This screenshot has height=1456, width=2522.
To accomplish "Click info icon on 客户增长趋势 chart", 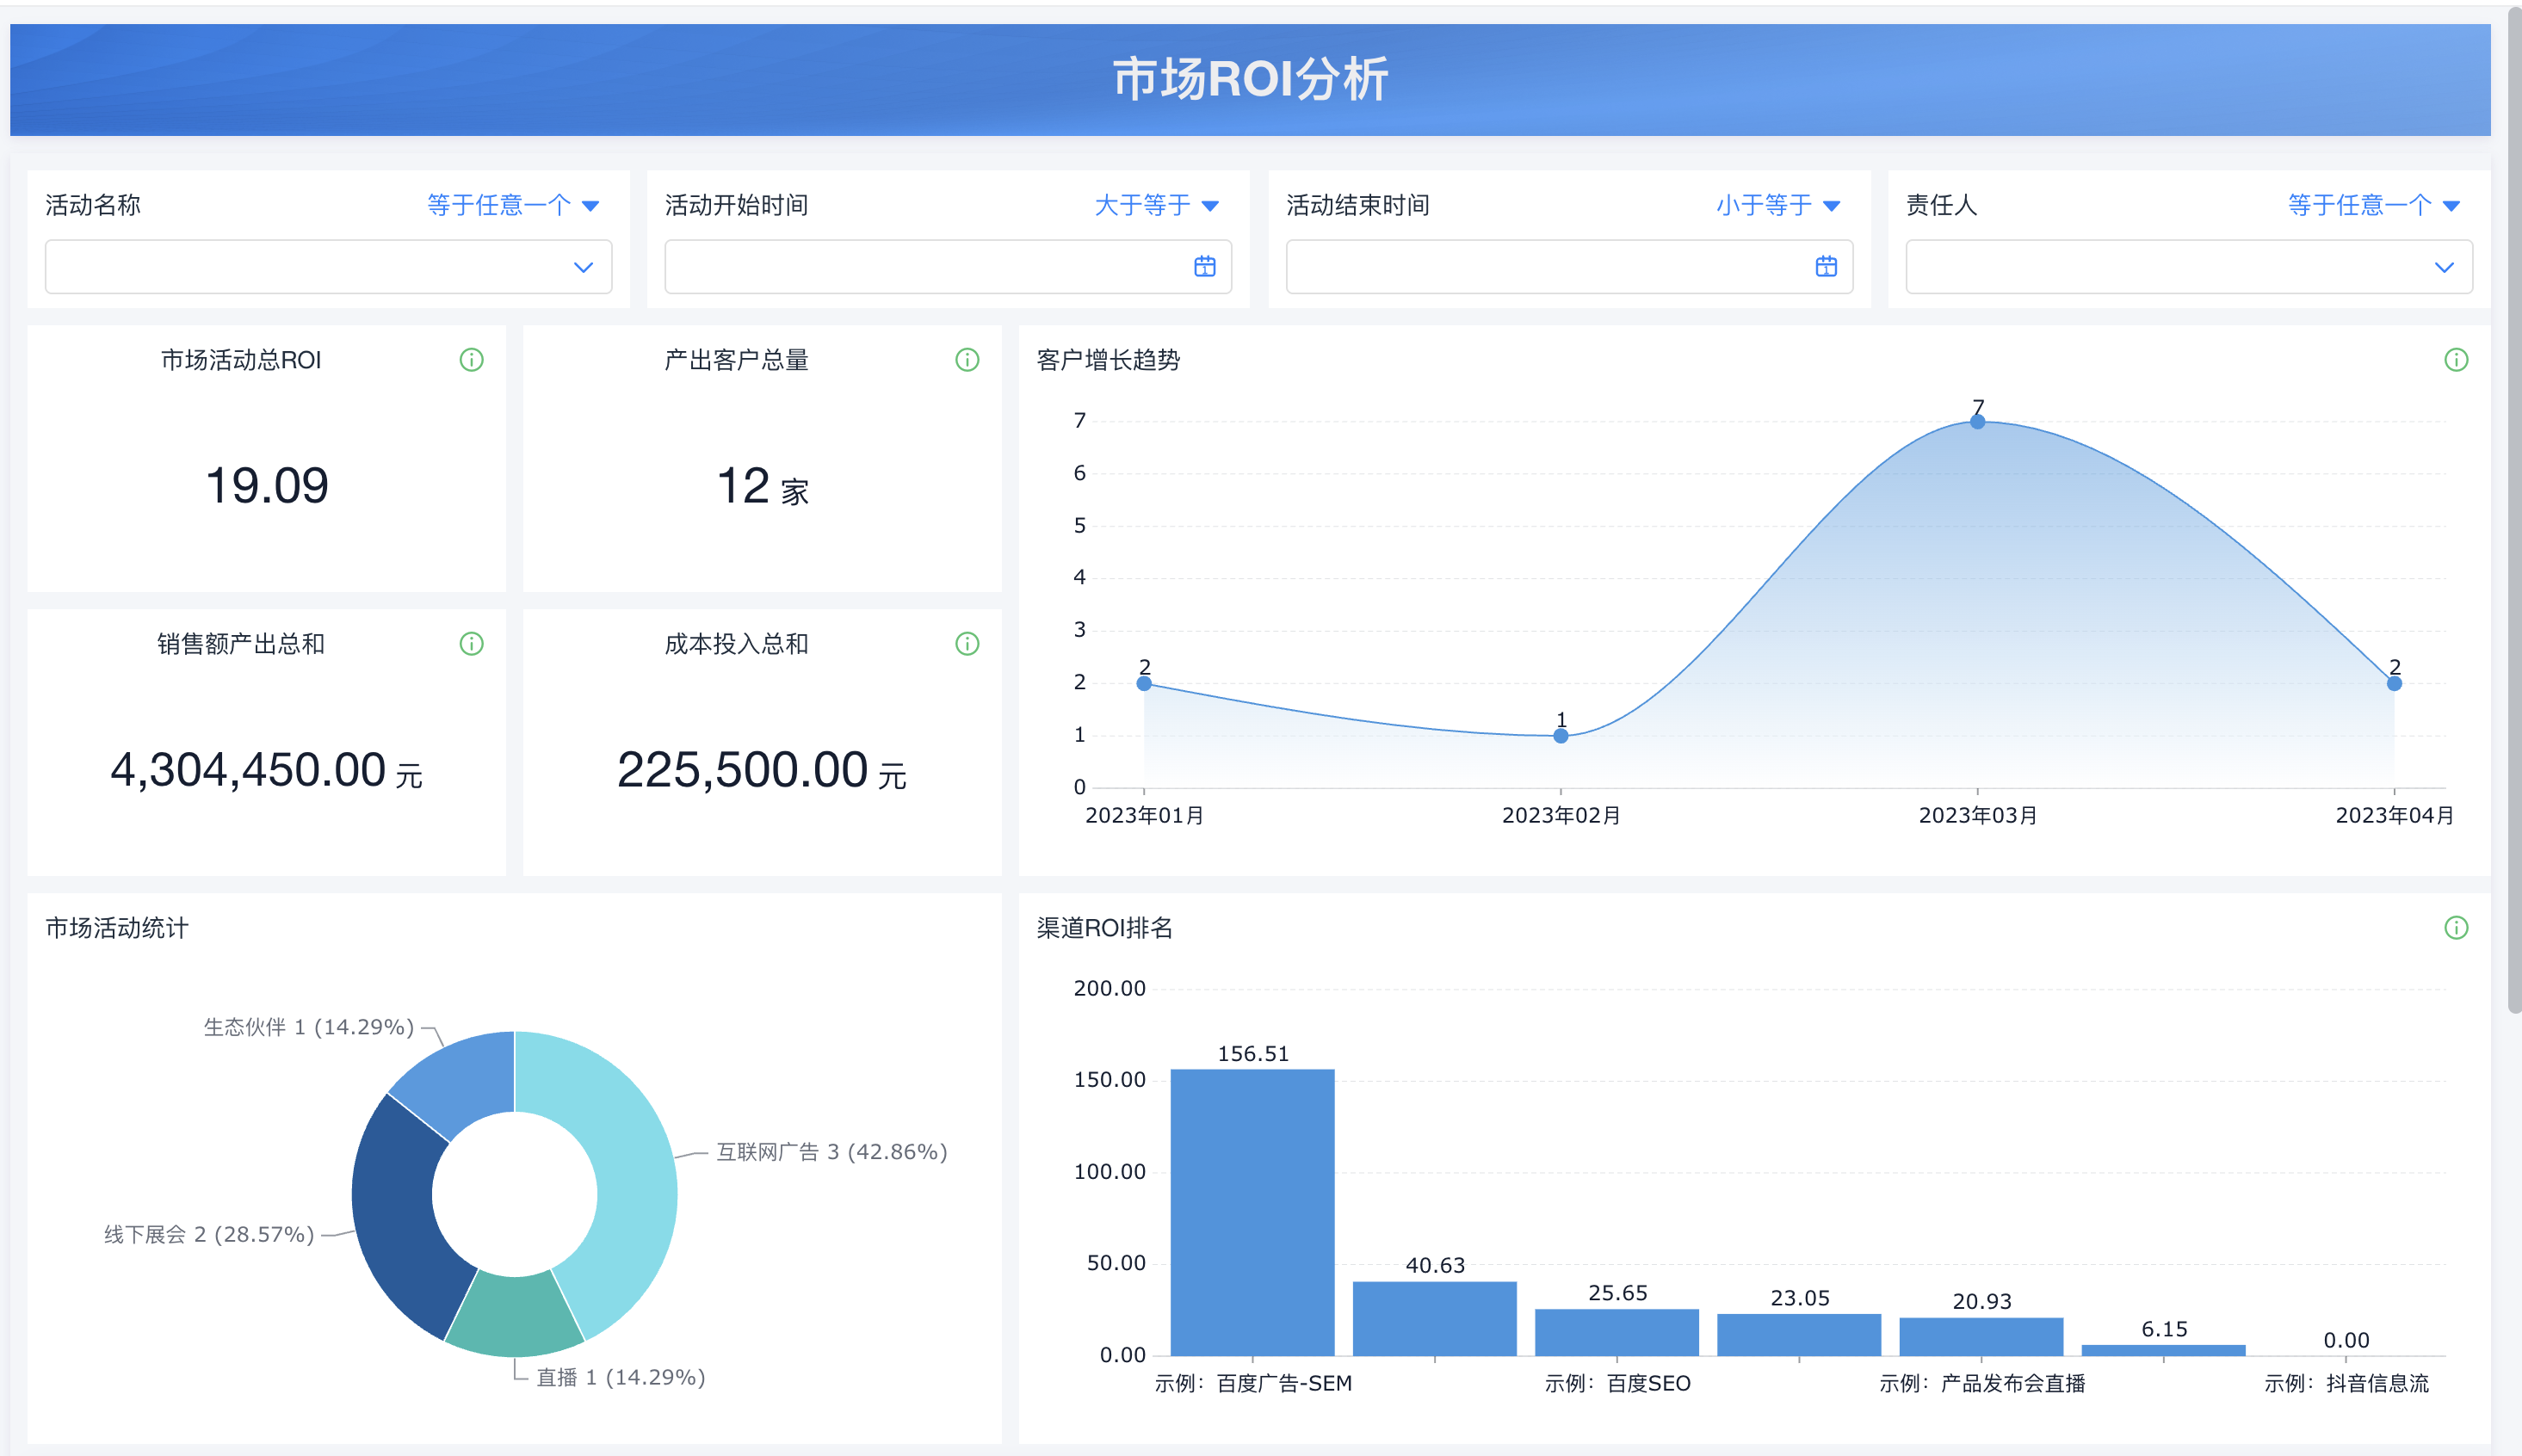I will (x=2456, y=360).
